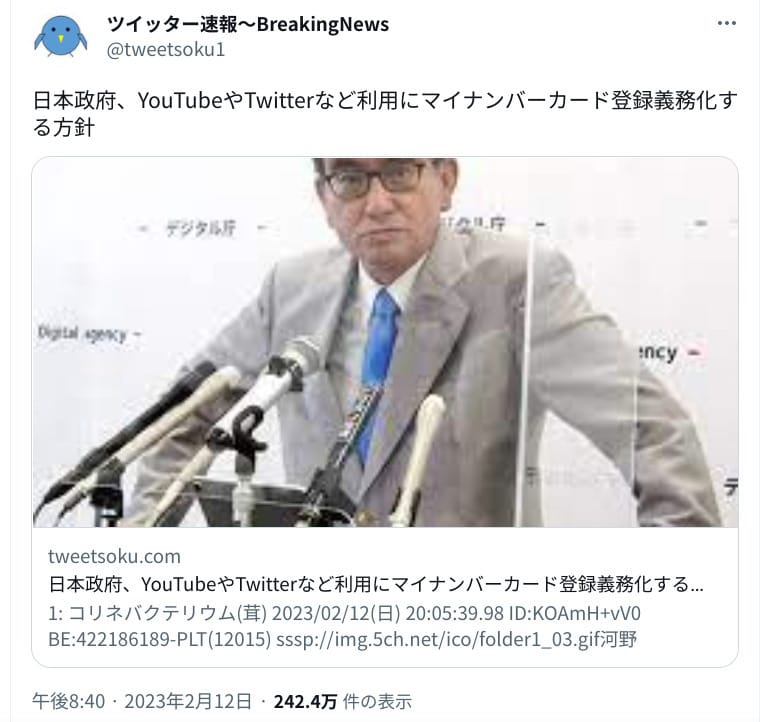Screen dimensions: 760x722
Task: Click the Digital agency text in the photo
Action: (82, 333)
